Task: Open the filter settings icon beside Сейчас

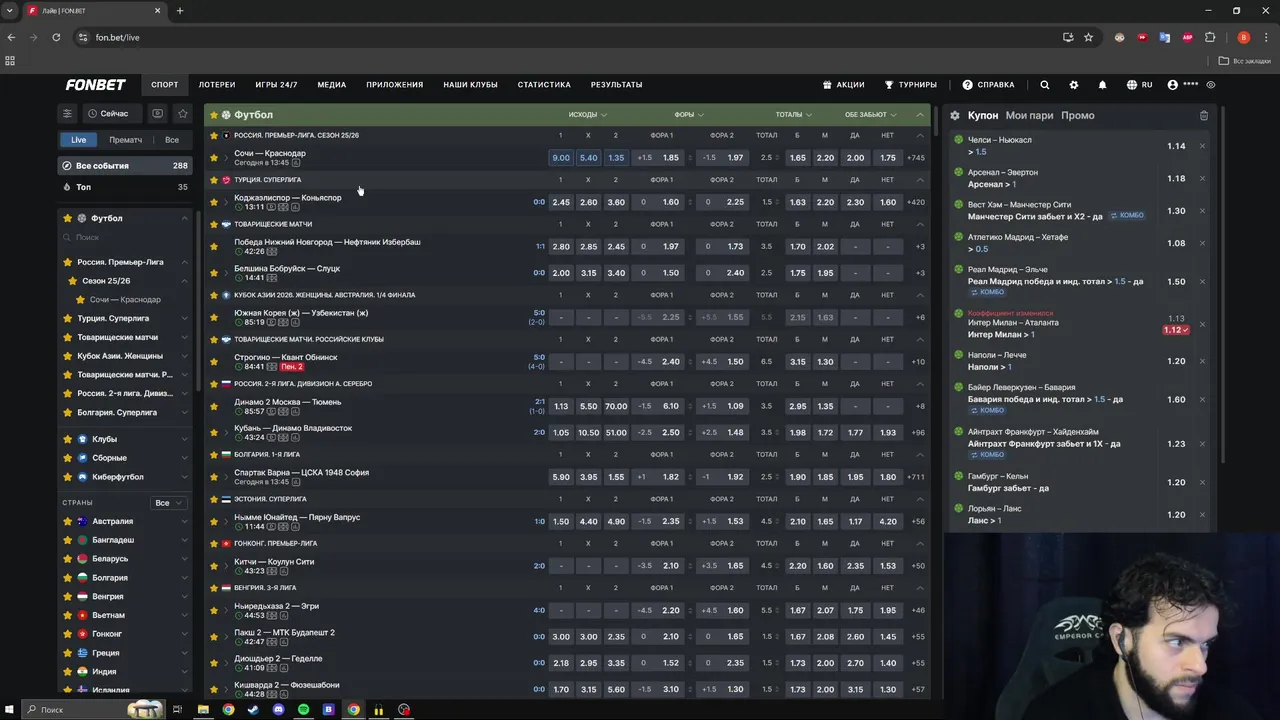Action: tap(67, 113)
